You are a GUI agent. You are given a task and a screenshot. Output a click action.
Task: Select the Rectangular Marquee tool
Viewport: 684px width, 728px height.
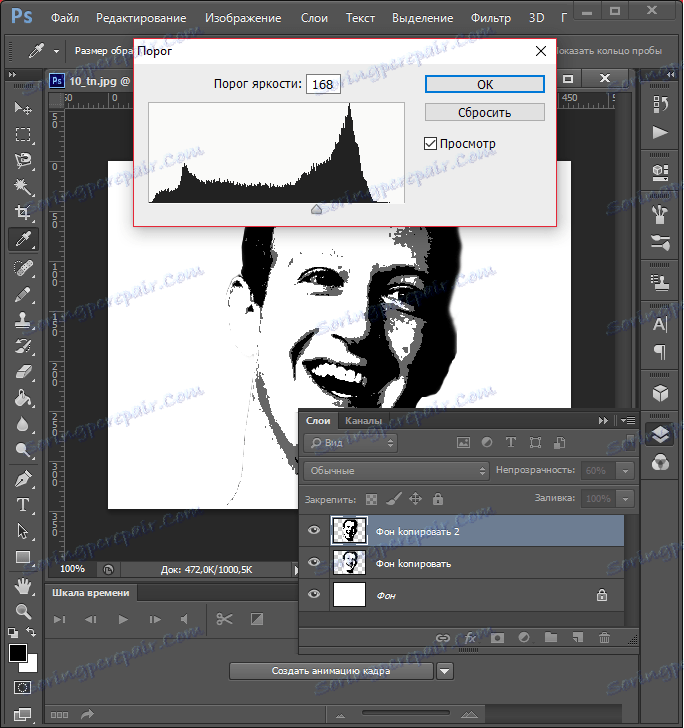click(23, 135)
